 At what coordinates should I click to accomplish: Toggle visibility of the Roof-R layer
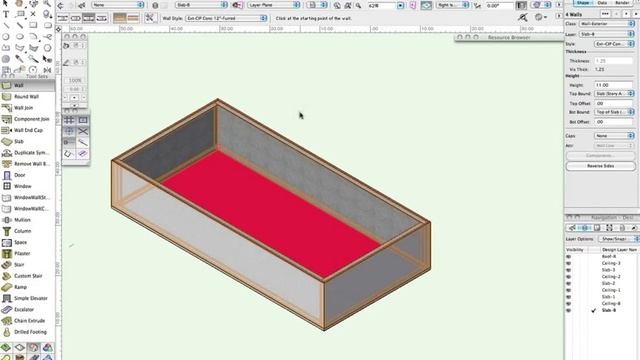[x=569, y=257]
